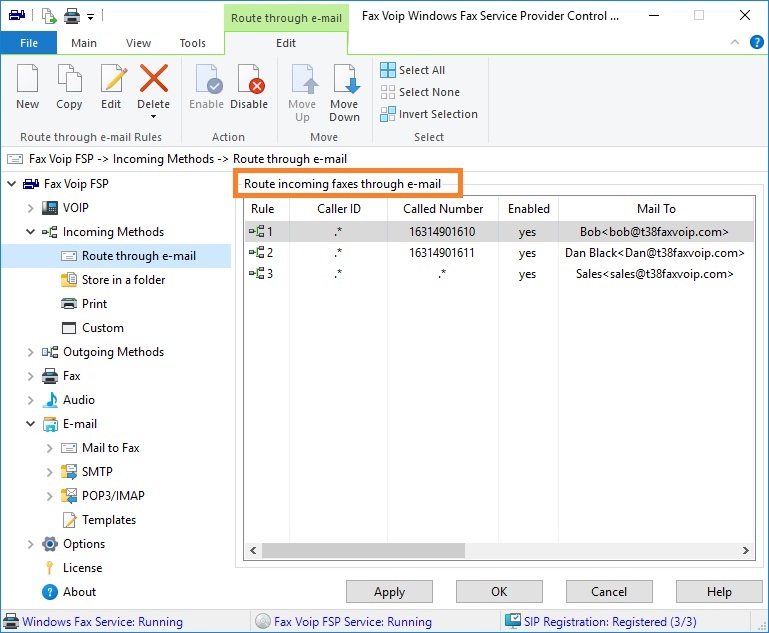Expand the Mail to Fax node
This screenshot has height=633, width=769.
pyautogui.click(x=49, y=448)
